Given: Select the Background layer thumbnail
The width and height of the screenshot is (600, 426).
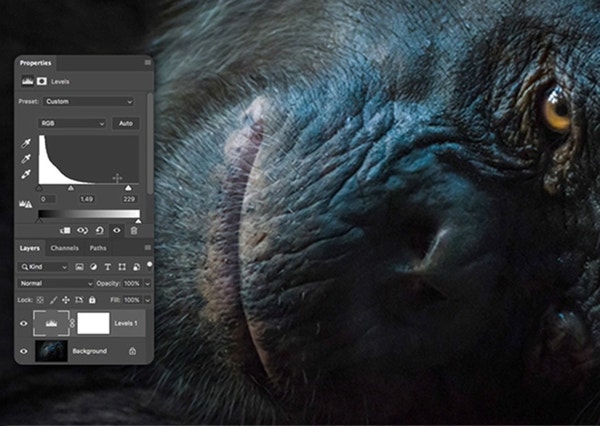Looking at the screenshot, I should (51, 351).
